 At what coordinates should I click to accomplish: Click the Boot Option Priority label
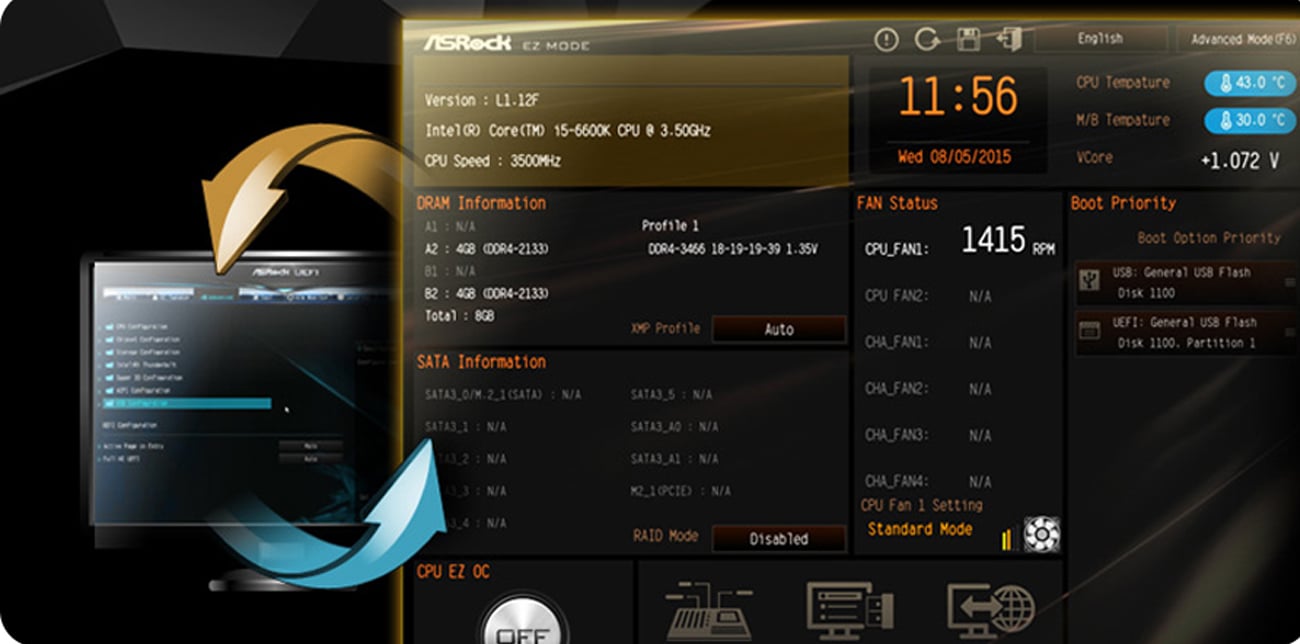pos(1209,238)
